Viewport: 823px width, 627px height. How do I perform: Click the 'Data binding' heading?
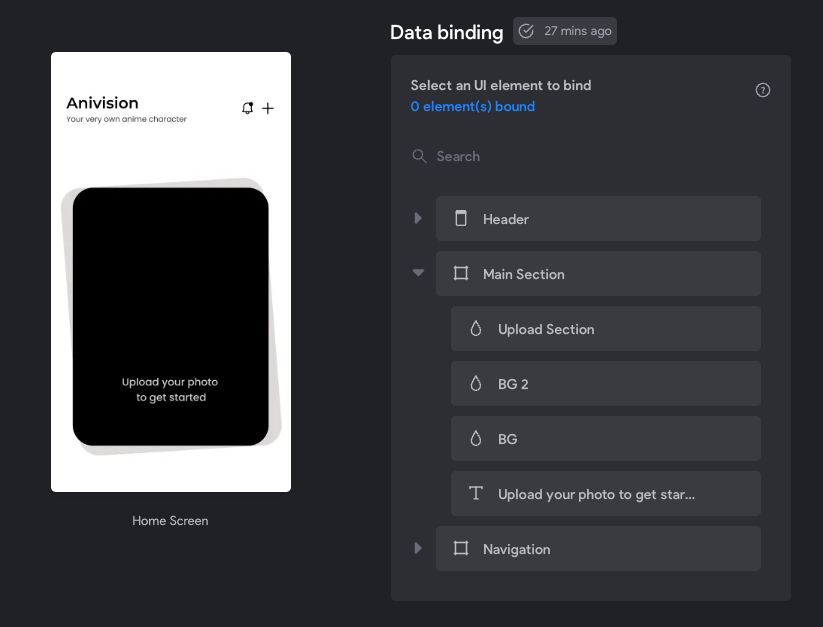[447, 33]
